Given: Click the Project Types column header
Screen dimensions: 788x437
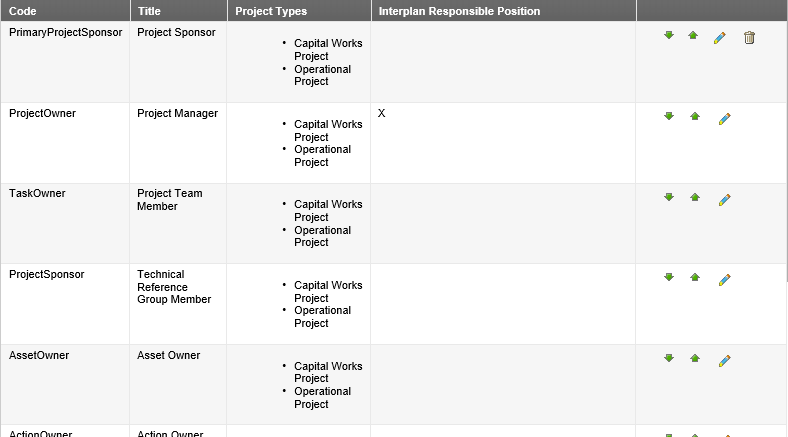Looking at the screenshot, I should 271,11.
